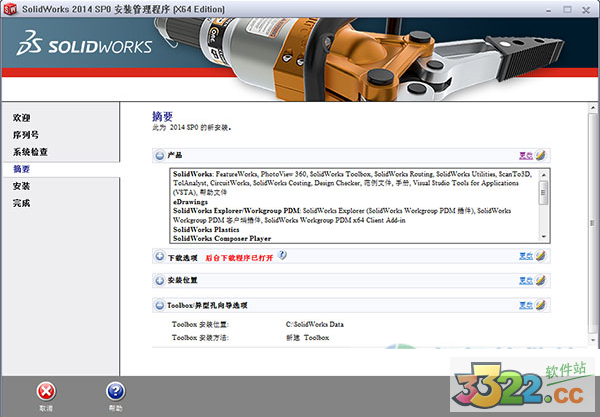Click the product list scroll up arrow
The image size is (600, 417).
(x=543, y=174)
